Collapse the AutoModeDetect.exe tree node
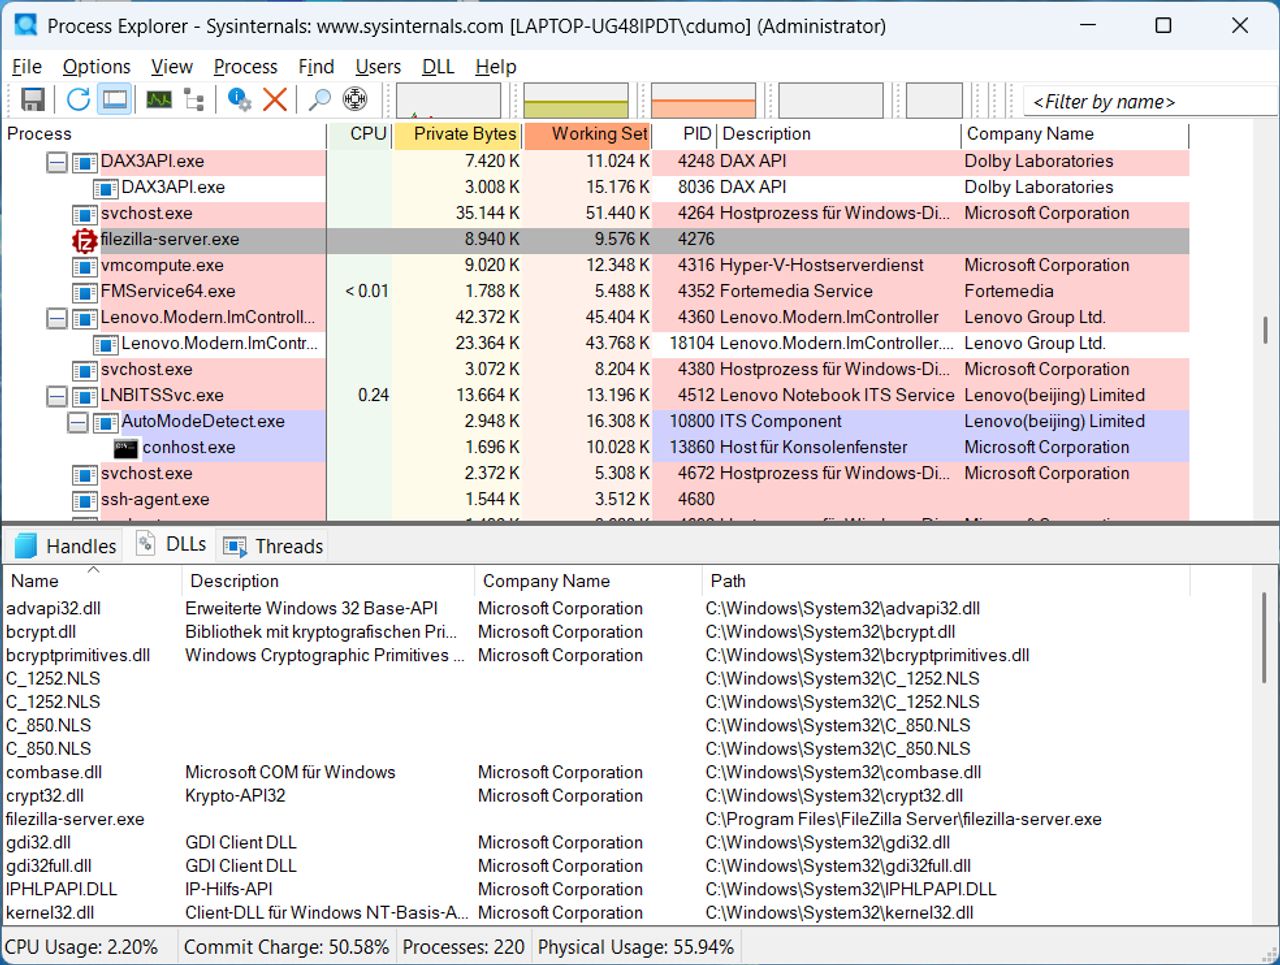This screenshot has height=965, width=1280. point(77,422)
